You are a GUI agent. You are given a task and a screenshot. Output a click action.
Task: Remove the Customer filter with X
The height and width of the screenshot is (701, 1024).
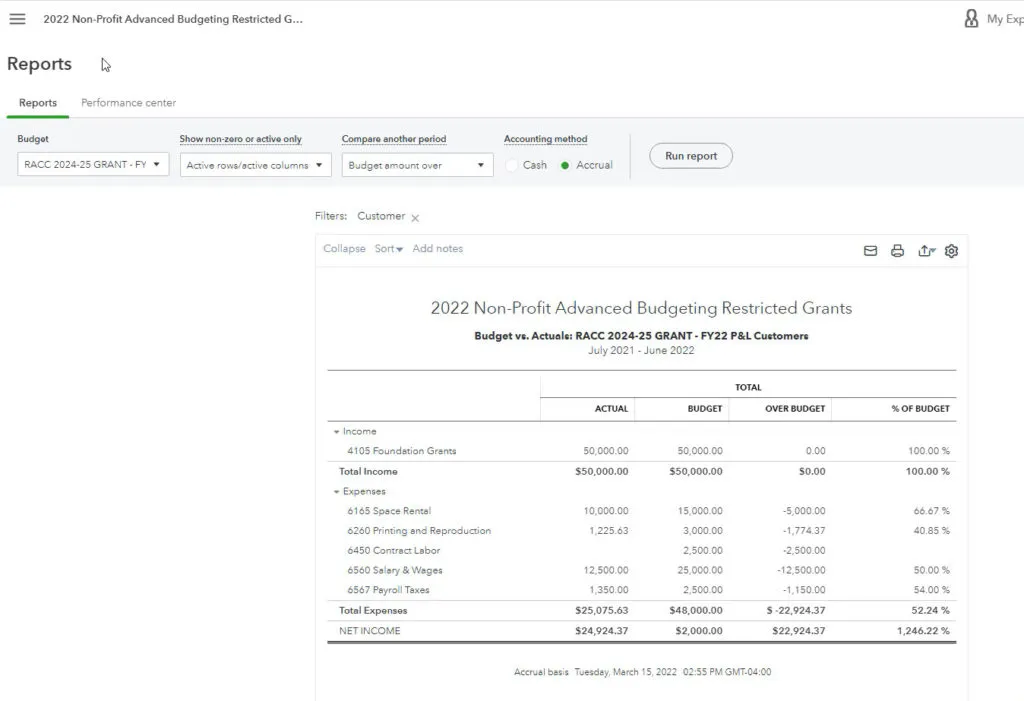[x=415, y=217]
